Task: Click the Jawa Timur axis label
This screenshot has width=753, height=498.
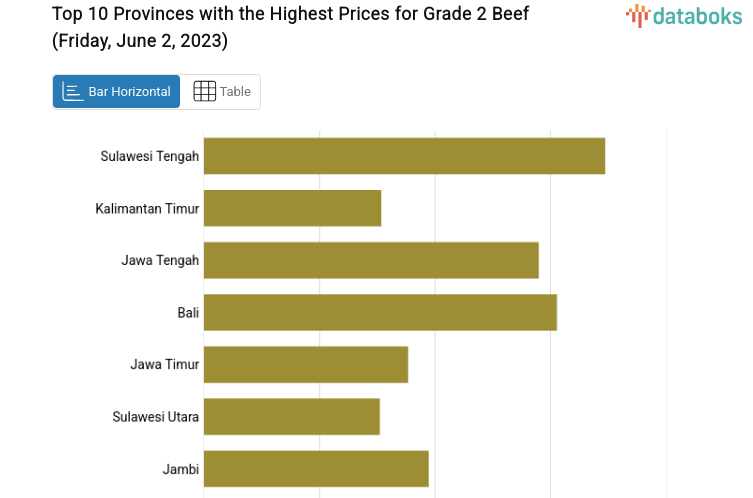Action: [x=164, y=364]
